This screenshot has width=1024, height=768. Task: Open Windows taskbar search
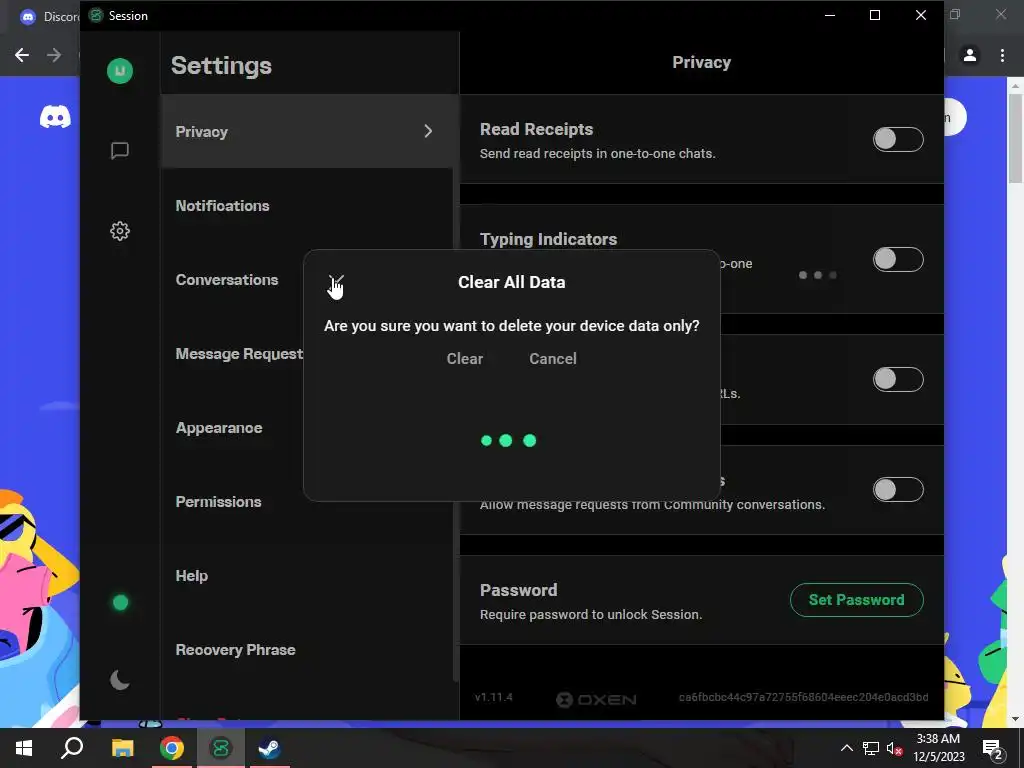72,748
